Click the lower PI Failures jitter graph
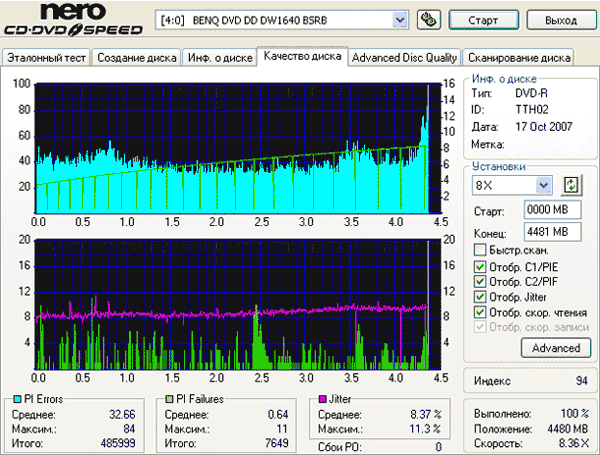 [x=238, y=305]
